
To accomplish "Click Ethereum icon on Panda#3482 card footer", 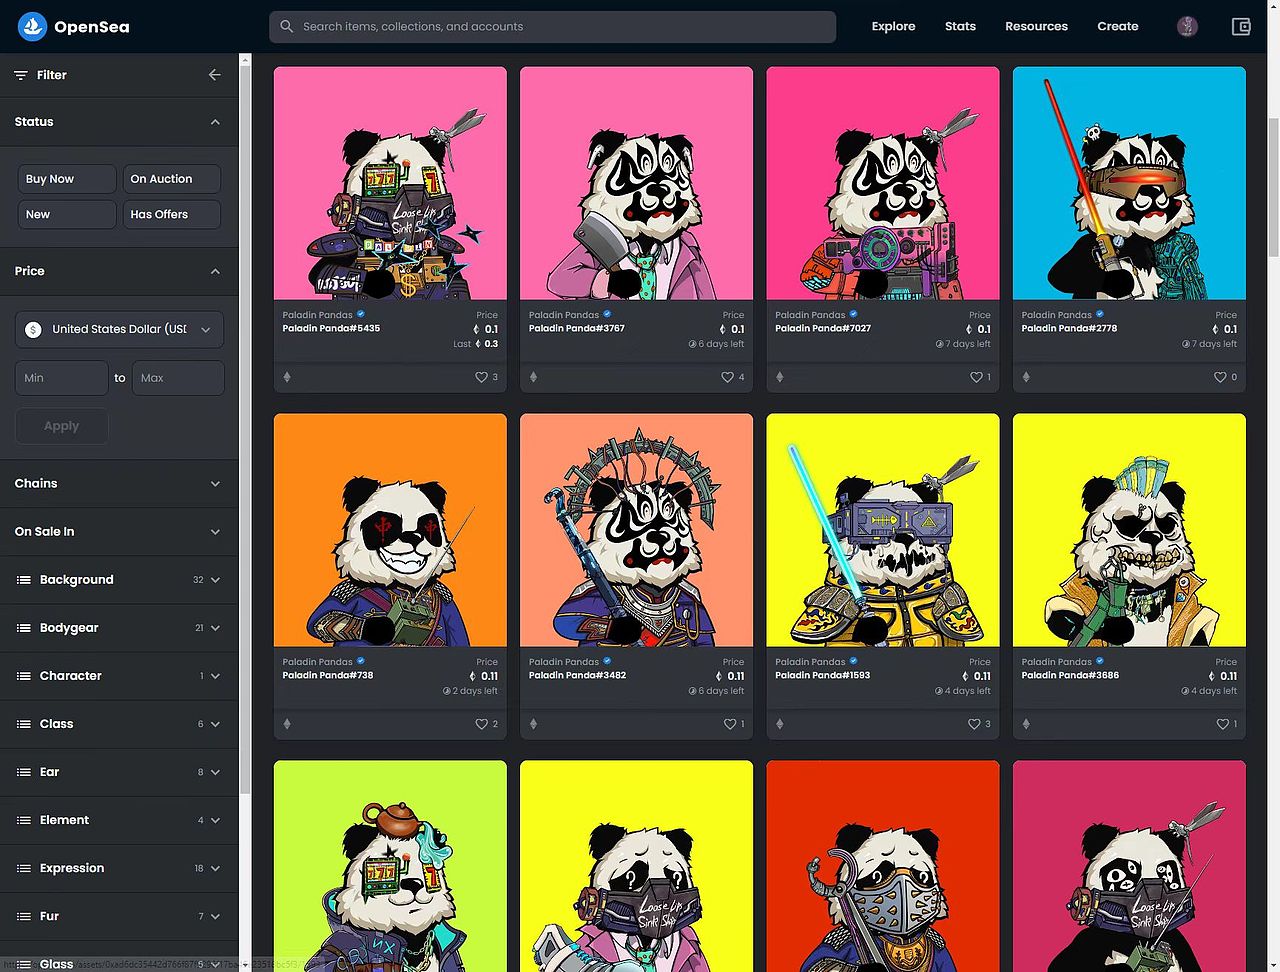I will (x=533, y=724).
